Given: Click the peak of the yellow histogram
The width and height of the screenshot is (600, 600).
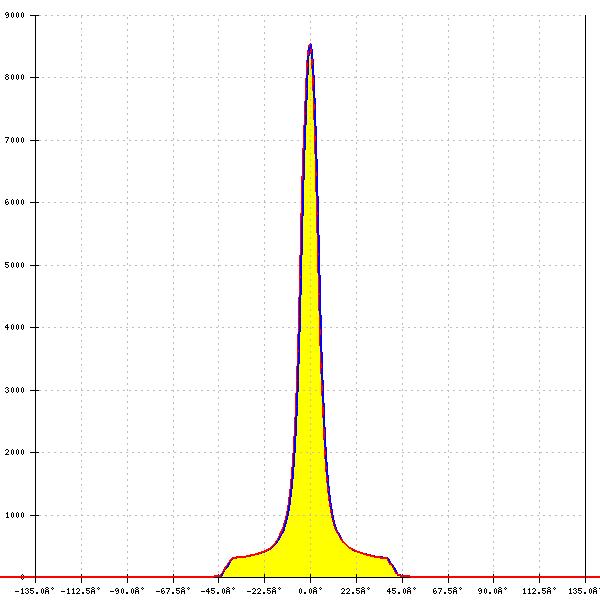Looking at the screenshot, I should (x=310, y=45).
